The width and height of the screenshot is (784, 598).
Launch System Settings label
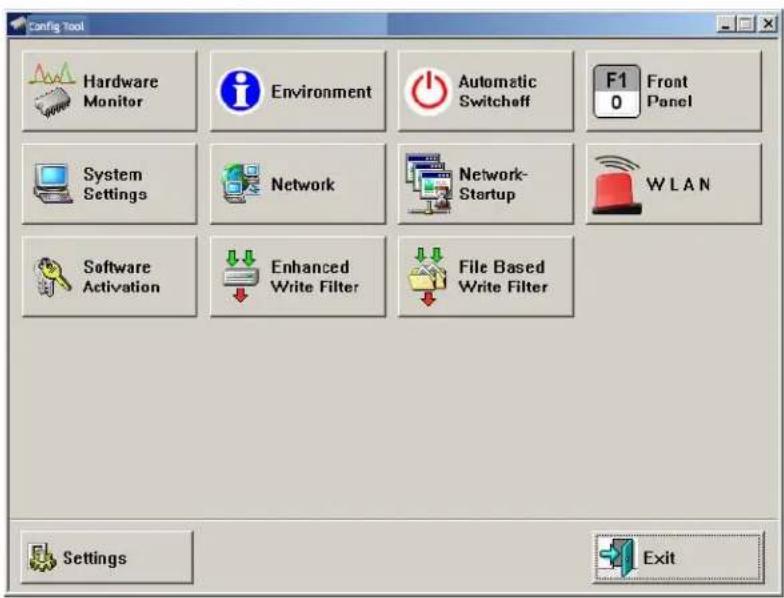click(115, 184)
